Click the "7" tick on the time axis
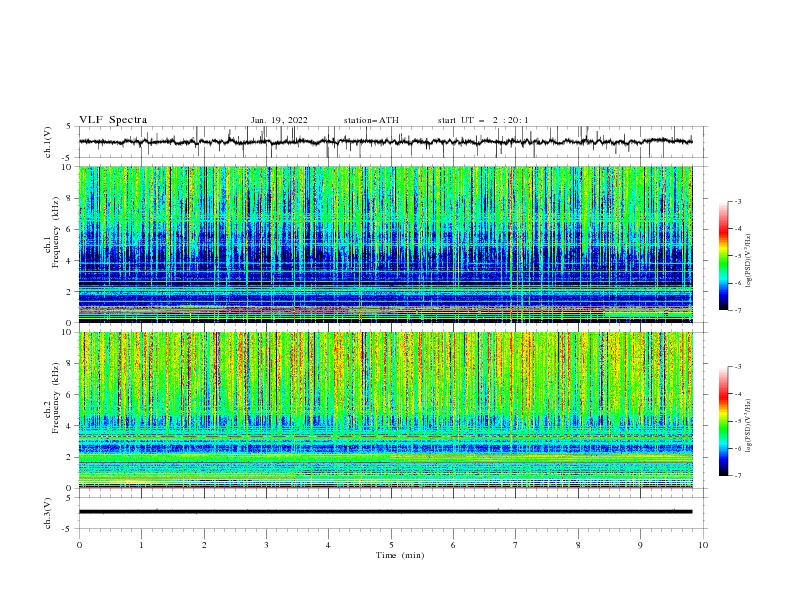Viewport: 792px width, 612px height. pyautogui.click(x=516, y=545)
